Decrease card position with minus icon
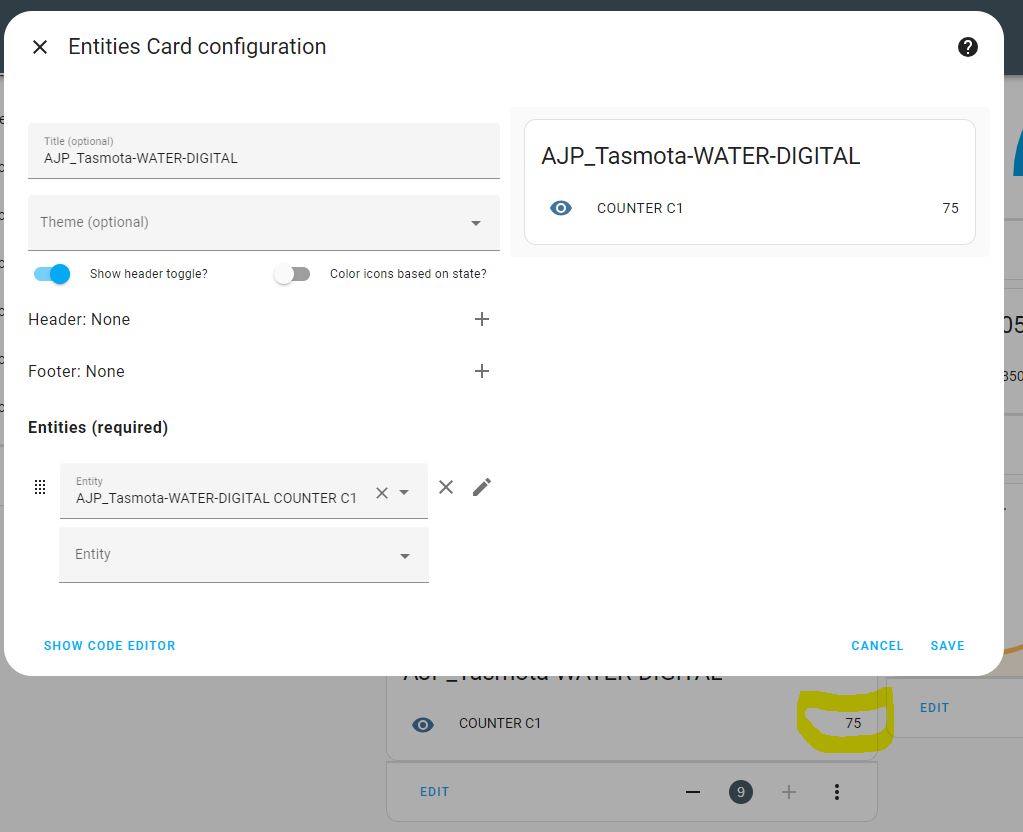Image resolution: width=1023 pixels, height=832 pixels. [693, 792]
